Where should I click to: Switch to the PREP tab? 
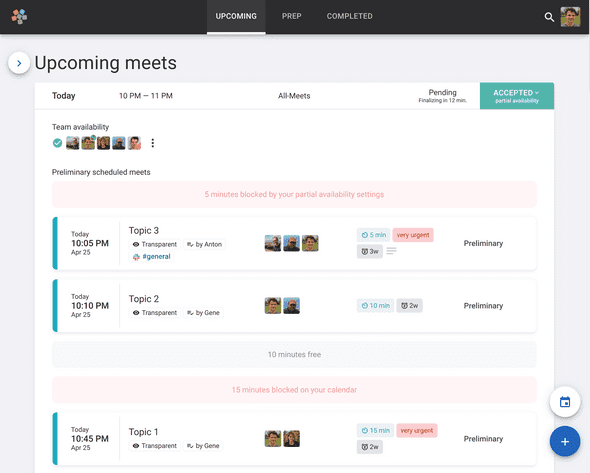(292, 17)
